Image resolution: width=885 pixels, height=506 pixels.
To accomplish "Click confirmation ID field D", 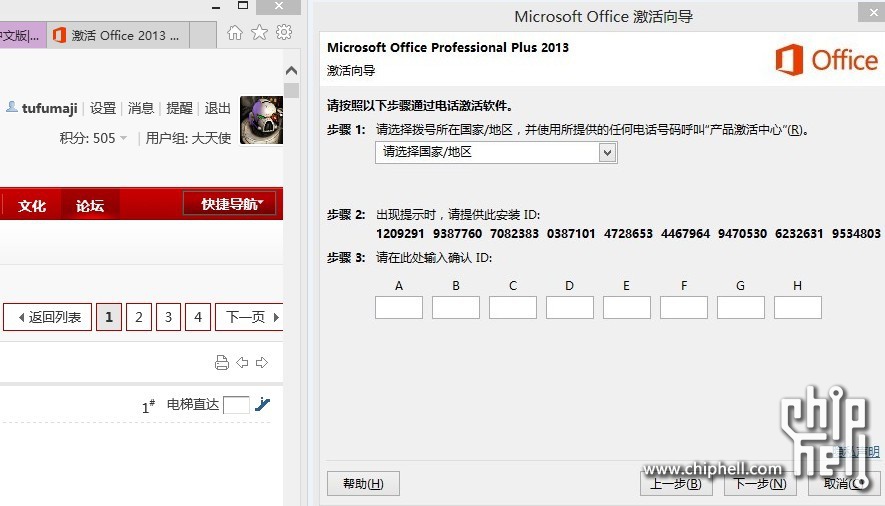I will tap(570, 307).
